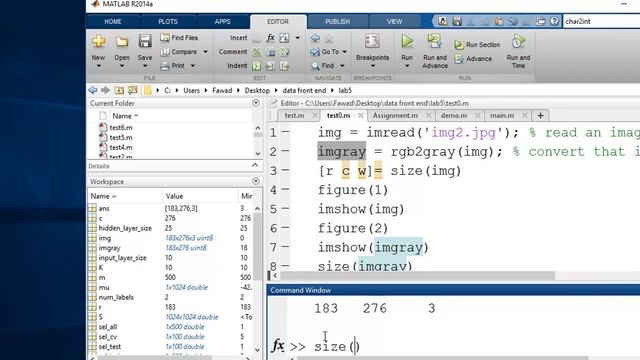The image size is (640, 360).
Task: Click the Advance button
Action: point(473,59)
